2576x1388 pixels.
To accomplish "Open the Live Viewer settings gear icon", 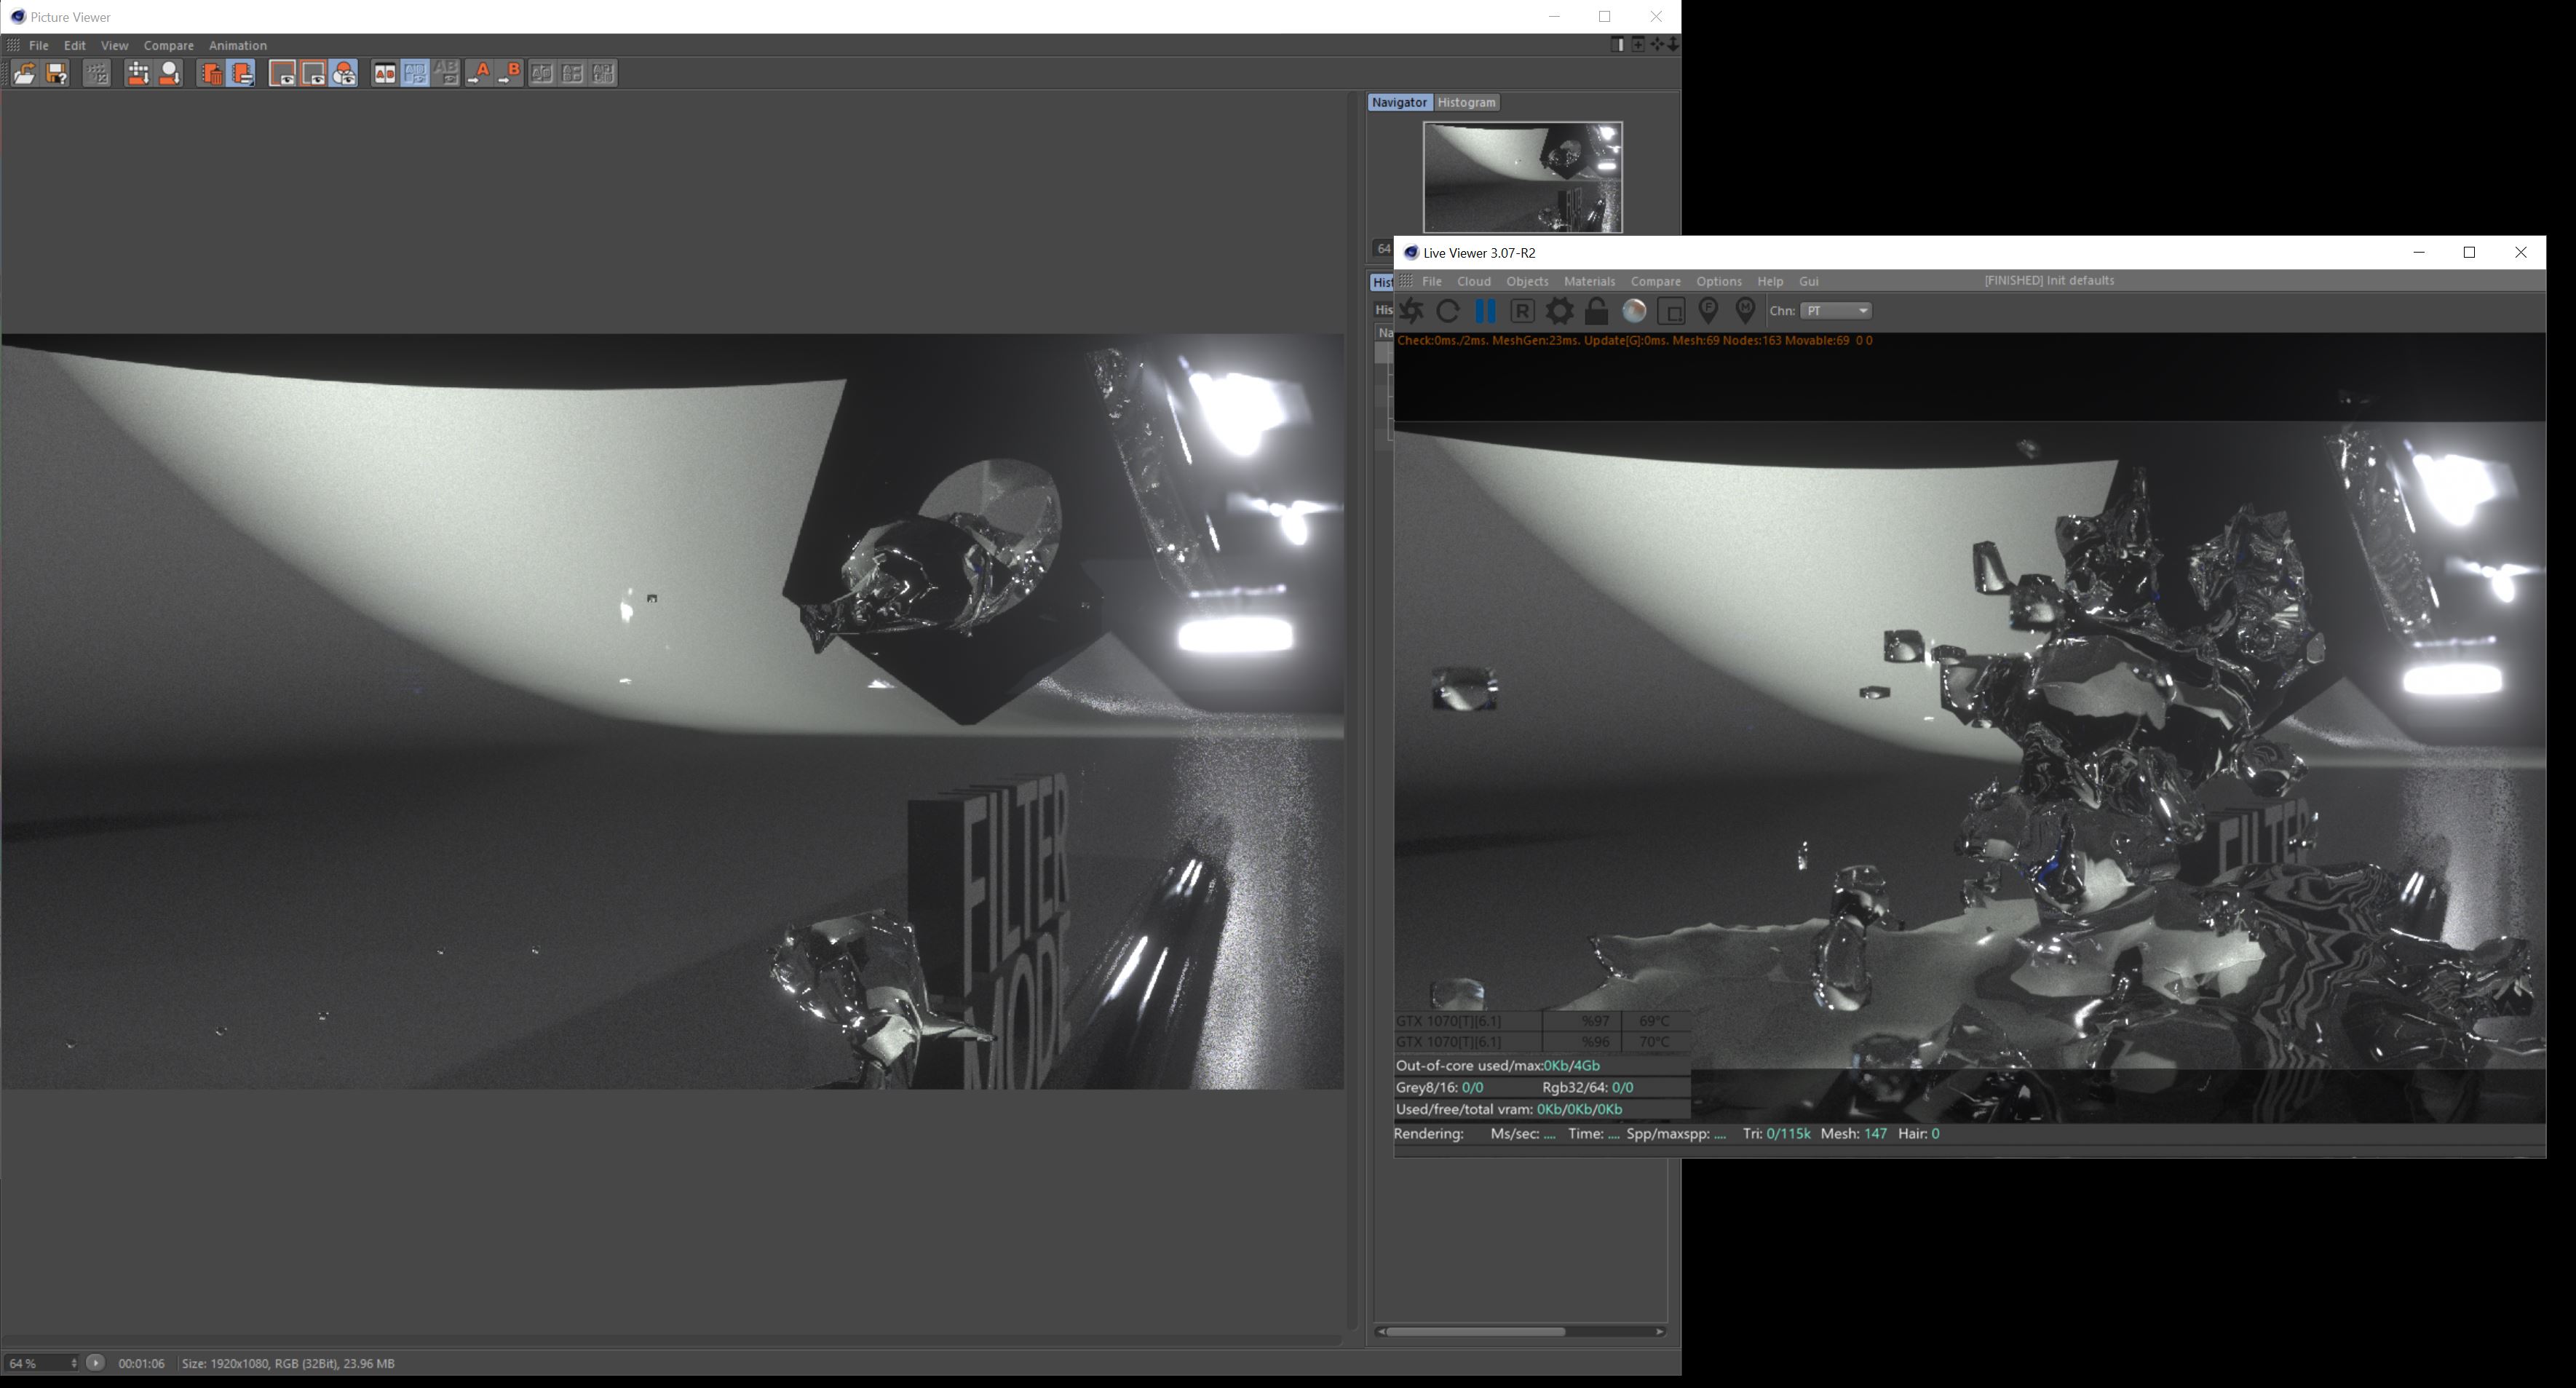I will pos(1559,311).
